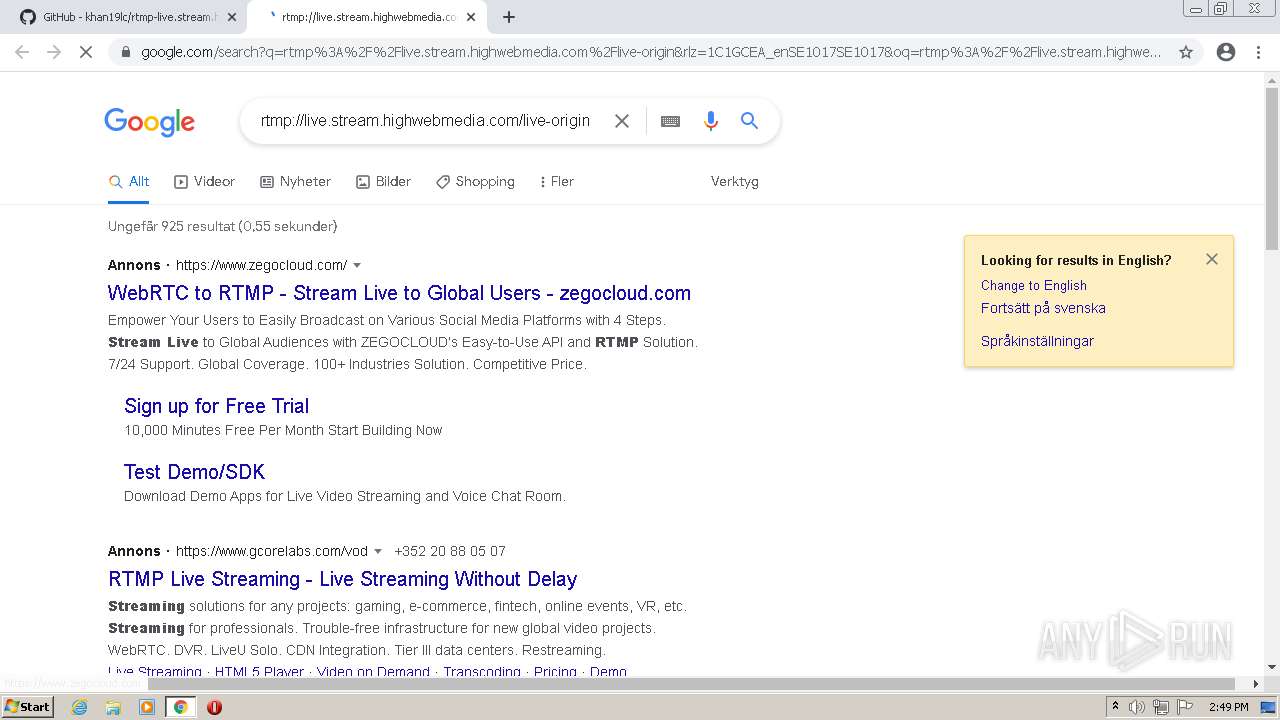Switch to Bilder results

(384, 182)
